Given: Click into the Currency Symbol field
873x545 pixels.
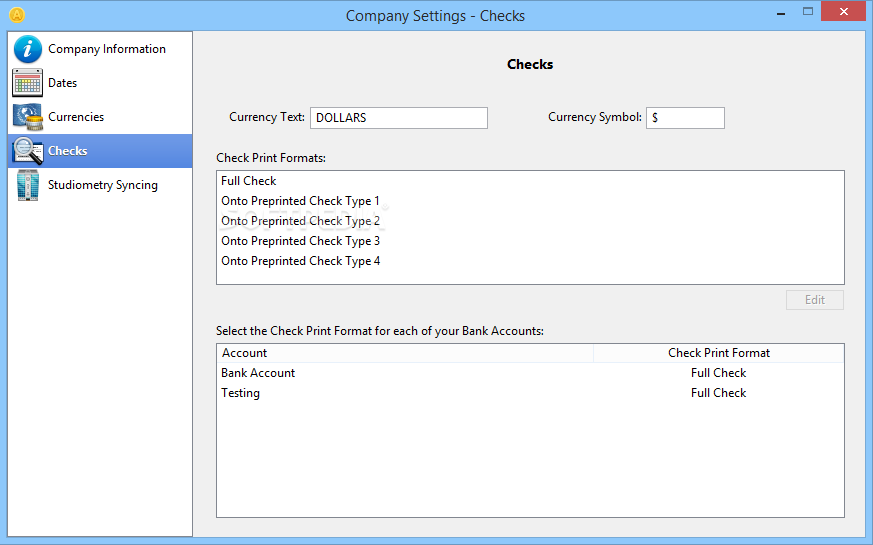Looking at the screenshot, I should tap(685, 118).
